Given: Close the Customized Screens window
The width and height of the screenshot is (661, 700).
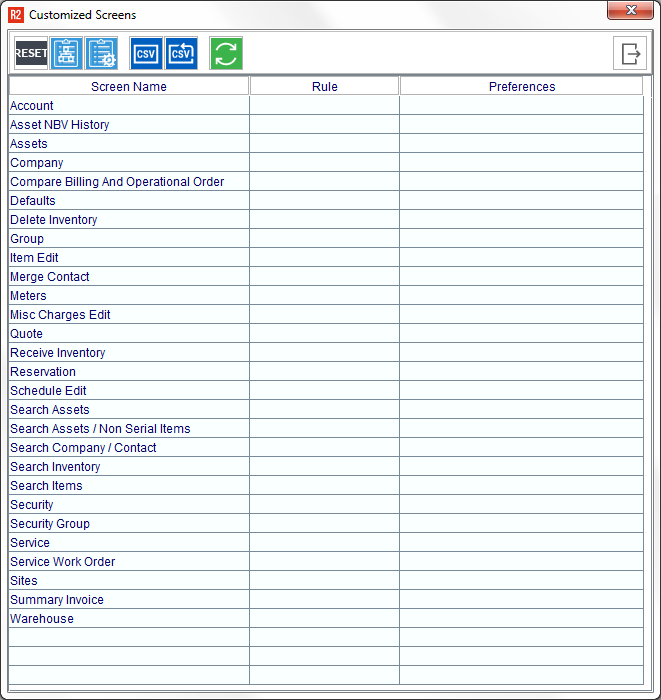Looking at the screenshot, I should [x=630, y=11].
